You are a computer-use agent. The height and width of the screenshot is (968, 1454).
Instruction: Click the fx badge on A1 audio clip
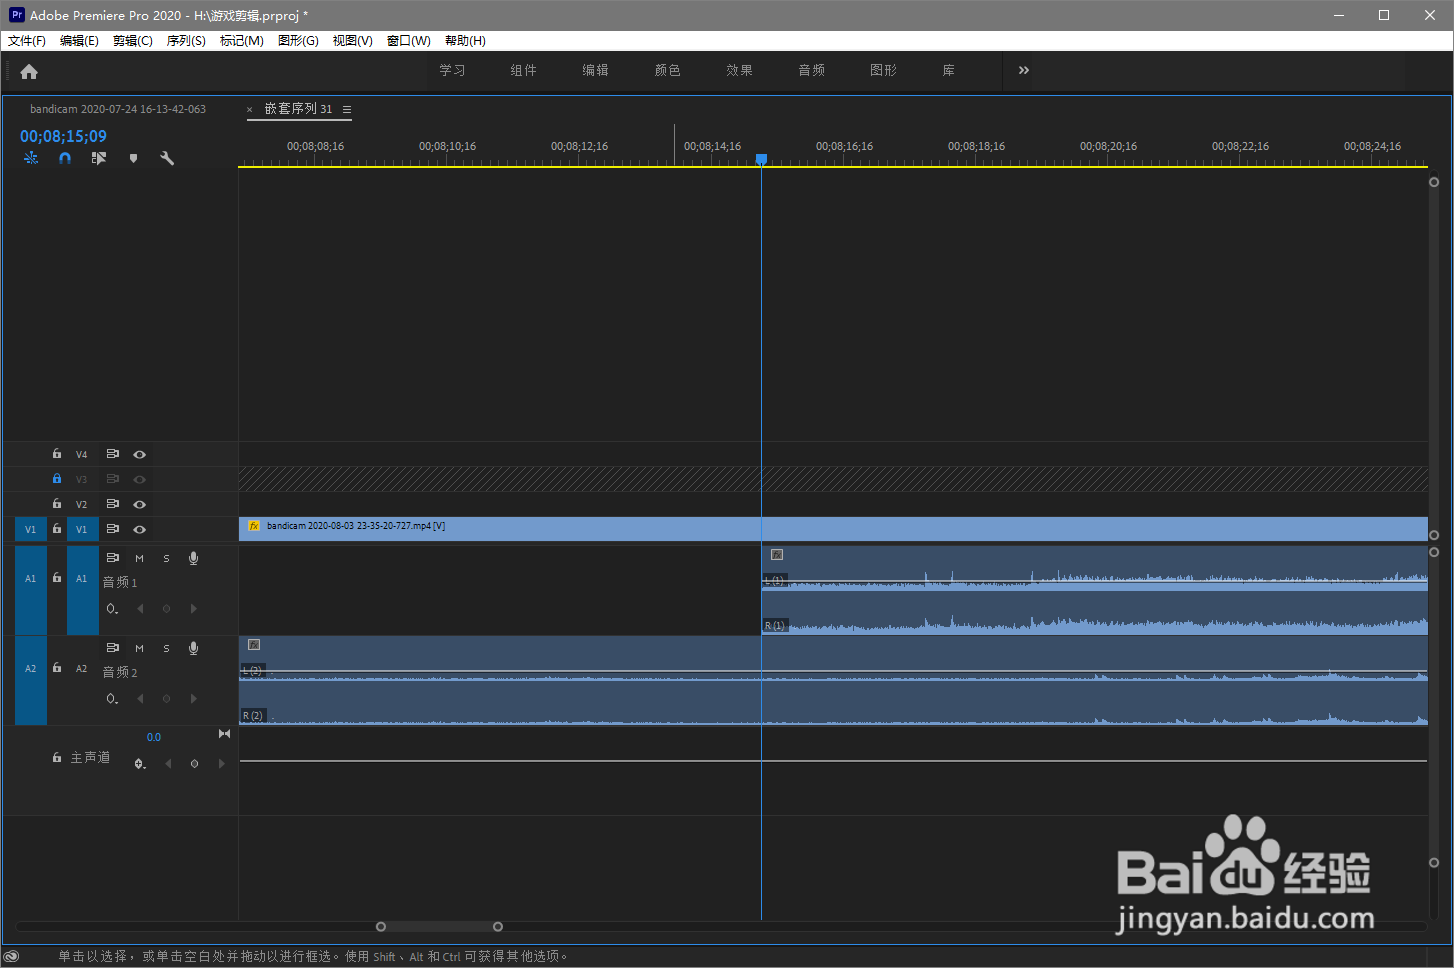pyautogui.click(x=777, y=554)
